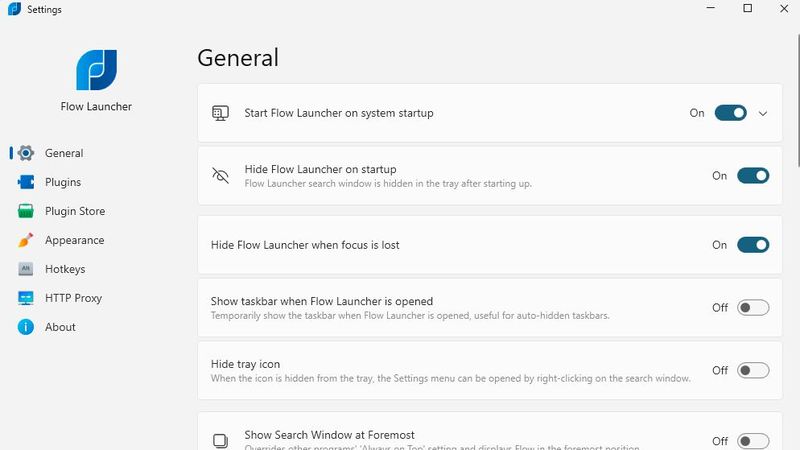
Task: Click 'When the icon is hidden from the tray' description
Action: 451,379
